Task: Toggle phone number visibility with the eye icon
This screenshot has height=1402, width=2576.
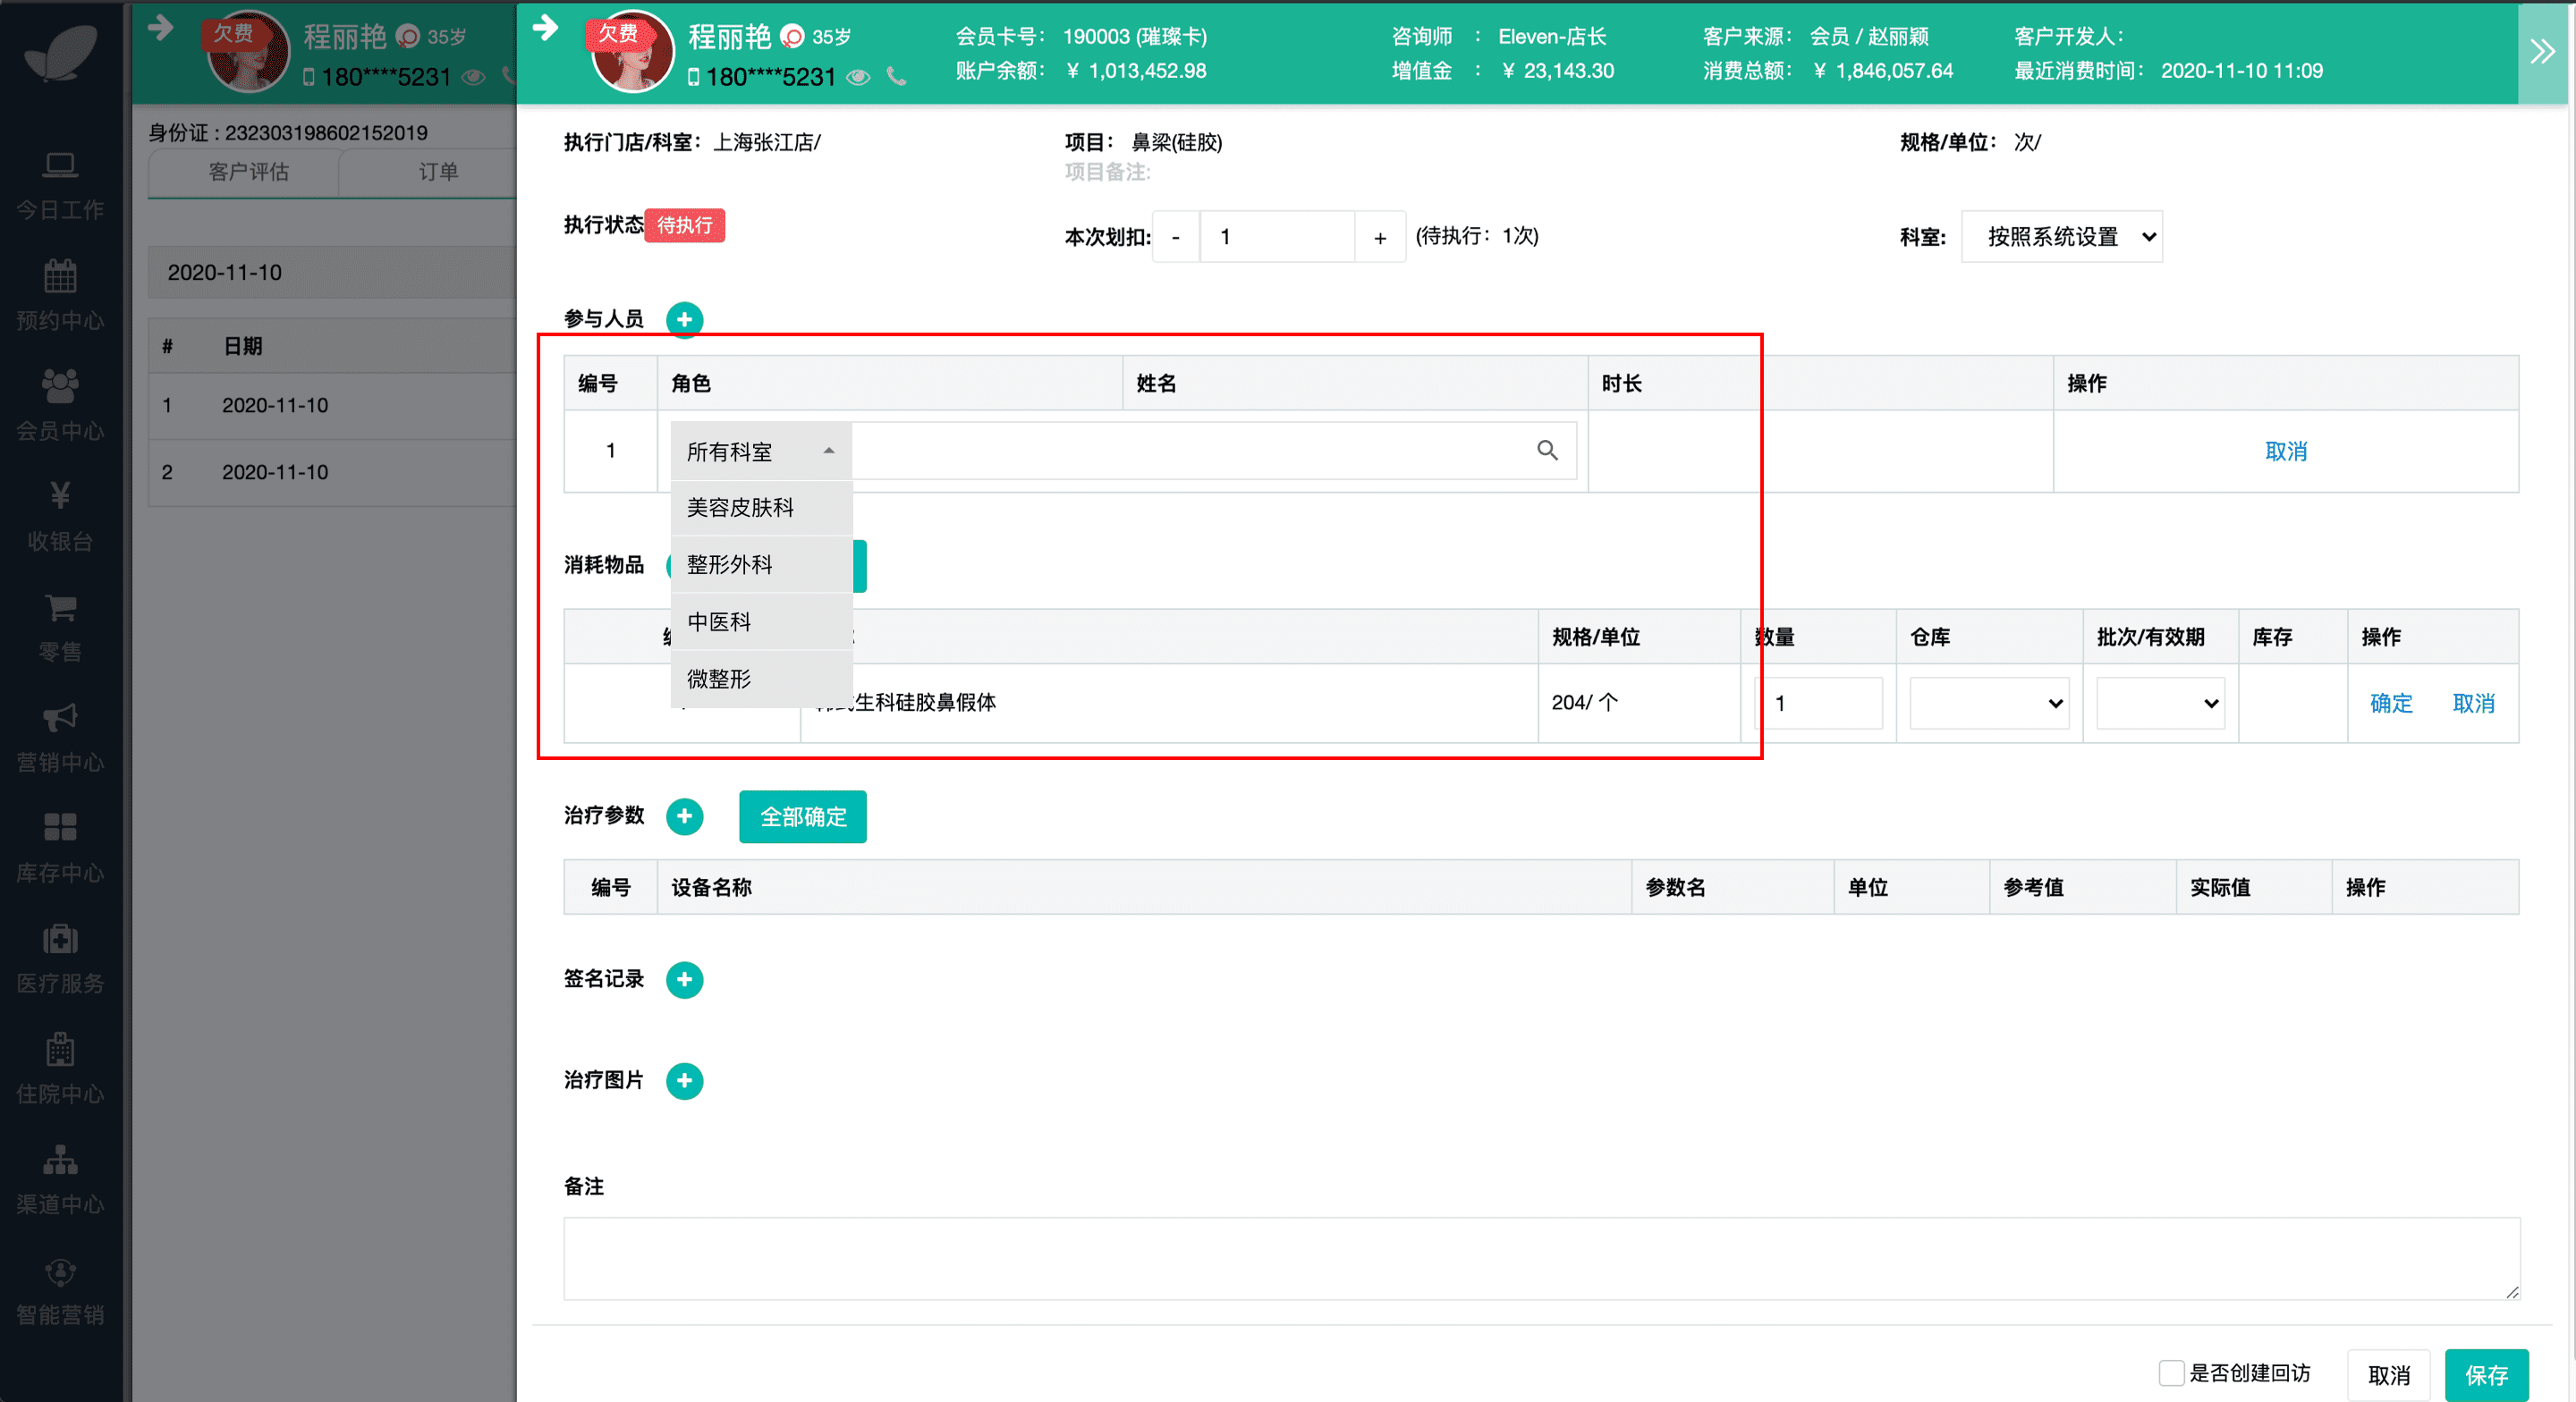Action: pos(858,77)
